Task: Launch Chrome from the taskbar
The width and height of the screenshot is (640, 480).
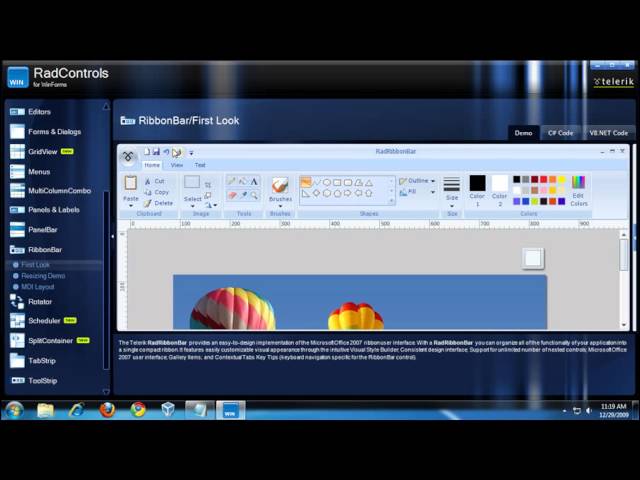Action: point(138,410)
